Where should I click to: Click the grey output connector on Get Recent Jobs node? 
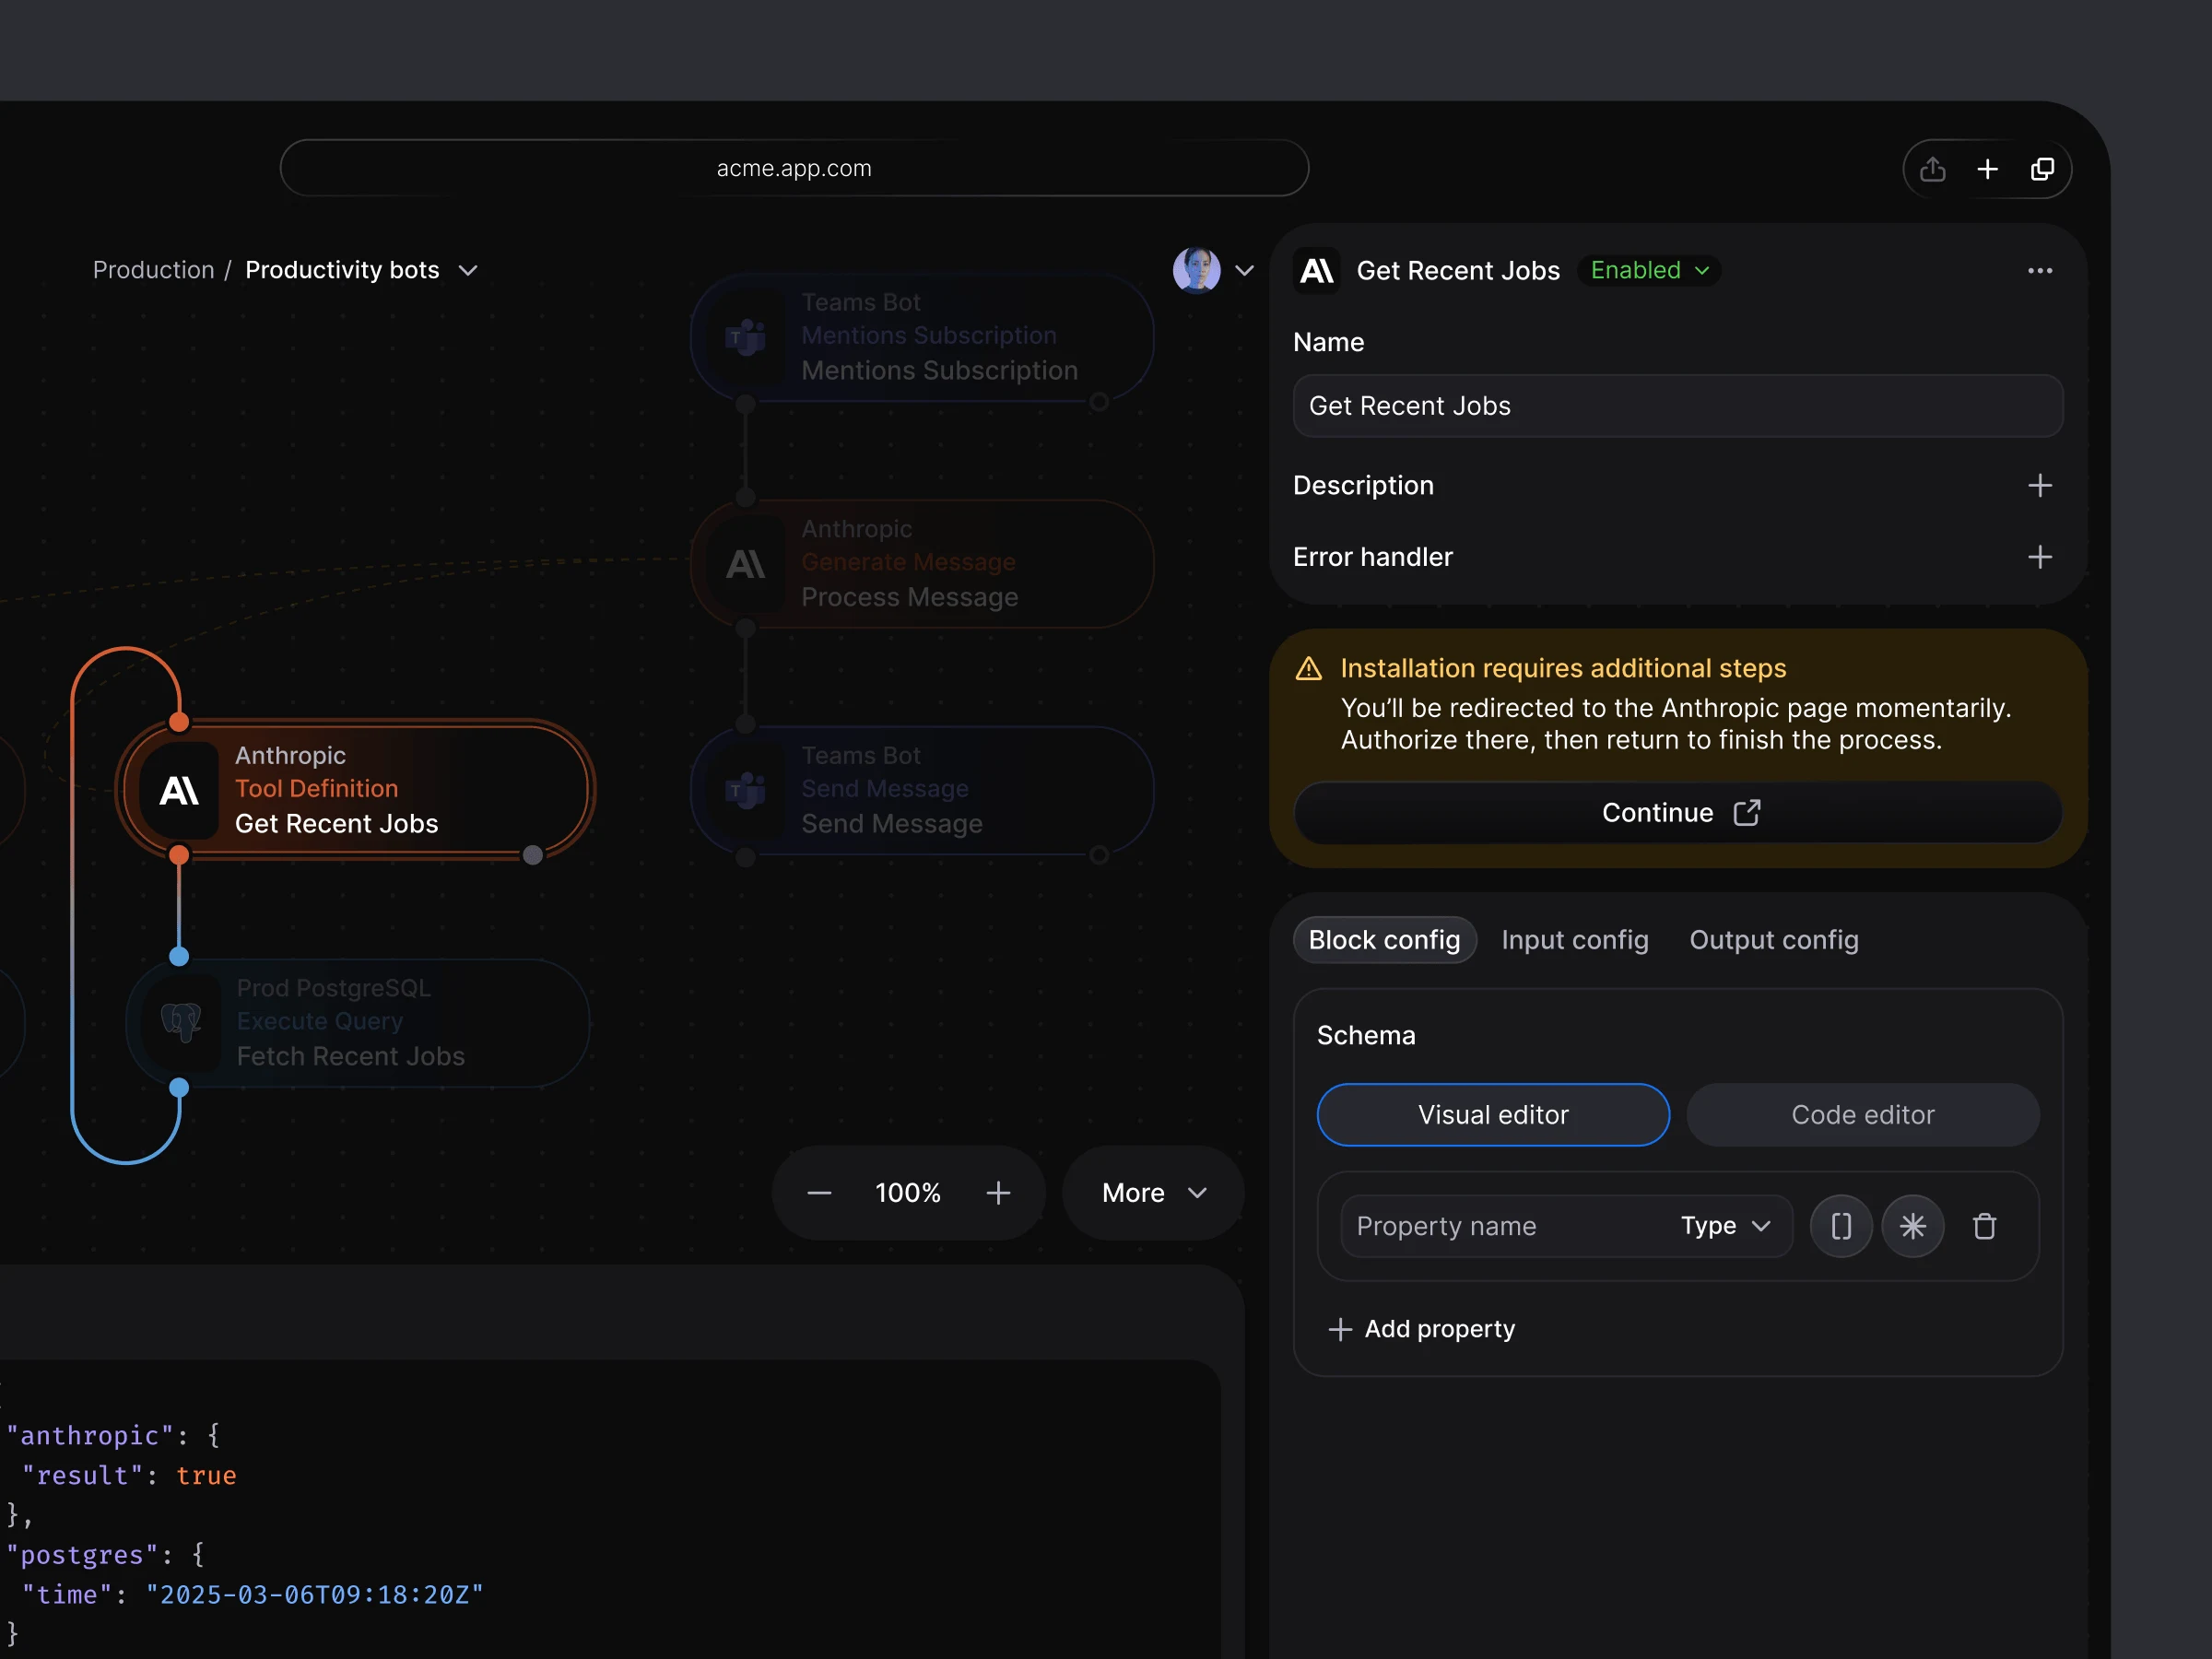click(x=533, y=855)
